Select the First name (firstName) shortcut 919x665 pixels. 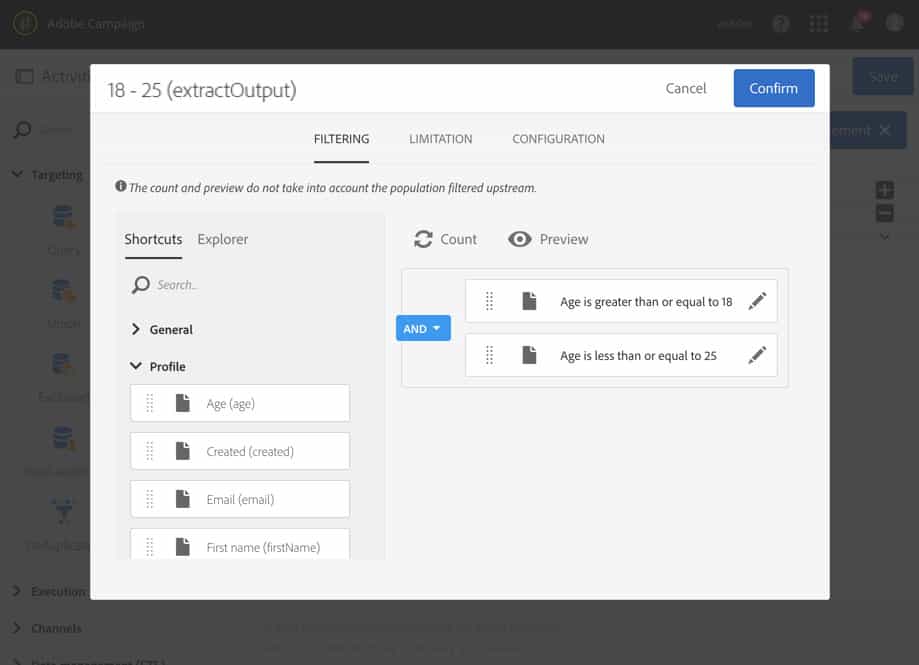tap(240, 545)
